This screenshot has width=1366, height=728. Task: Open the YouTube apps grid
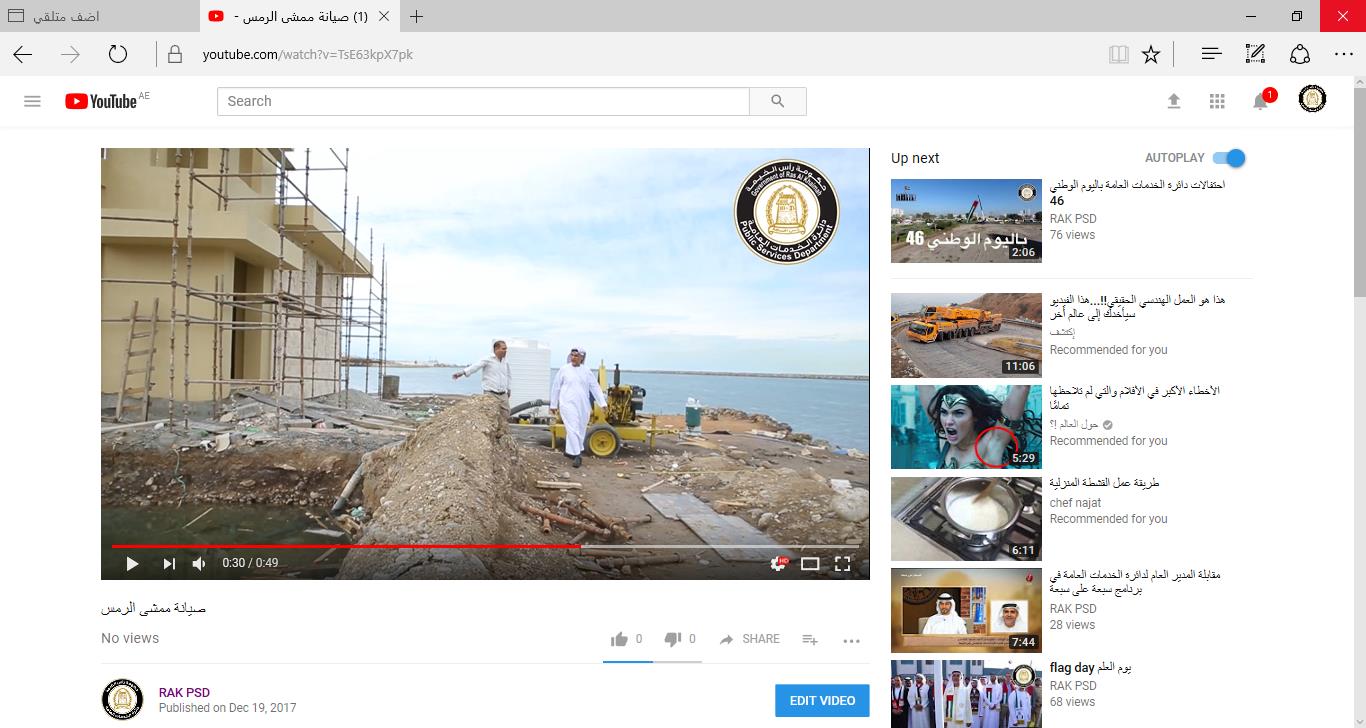(1217, 101)
